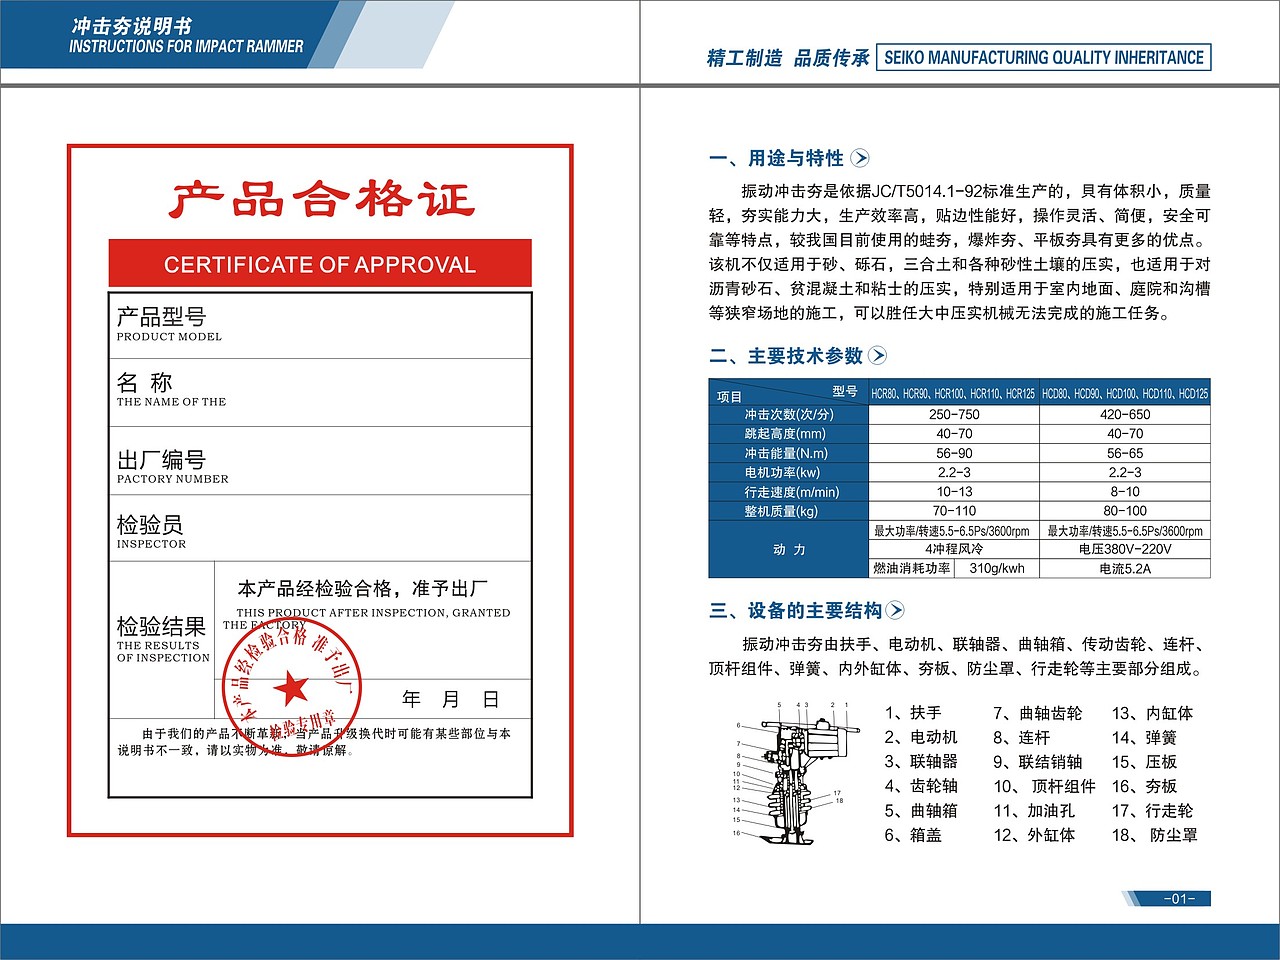Click the CERTIFICATE OF APPROVAL red banner
This screenshot has height=960, width=1280.
(318, 264)
